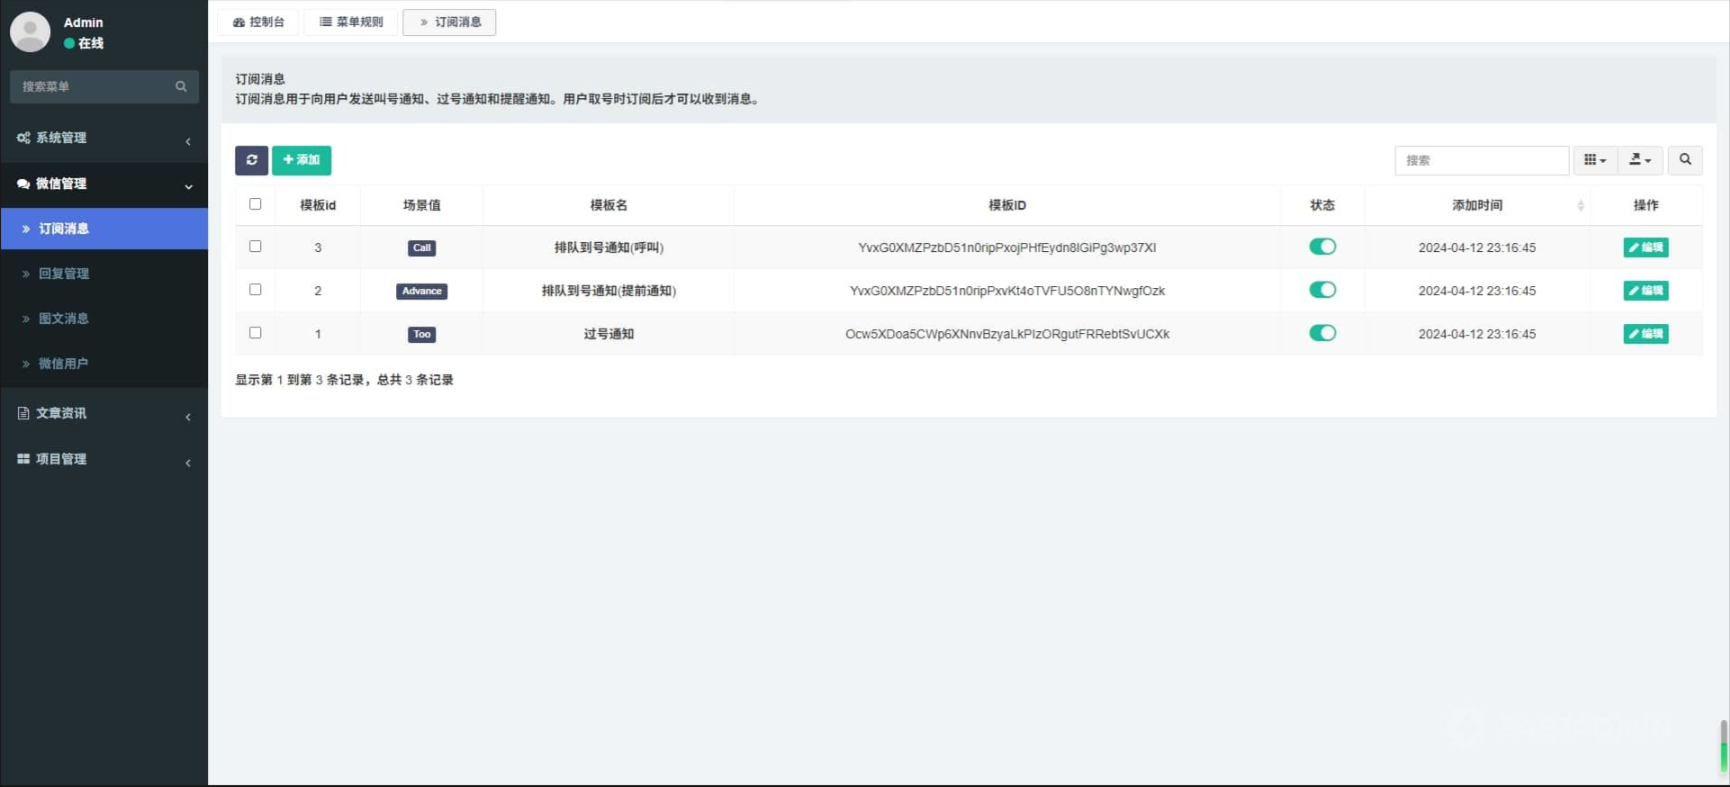Open 回复管理 in the sidebar
This screenshot has width=1730, height=787.
pyautogui.click(x=104, y=274)
